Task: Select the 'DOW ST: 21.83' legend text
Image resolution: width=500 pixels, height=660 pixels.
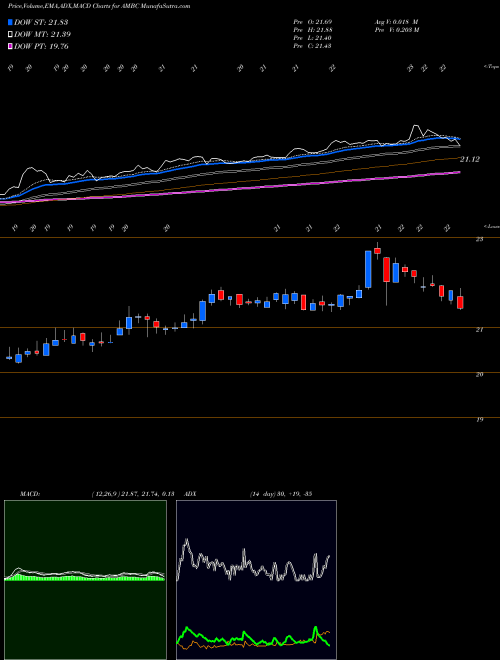Action: click(41, 22)
